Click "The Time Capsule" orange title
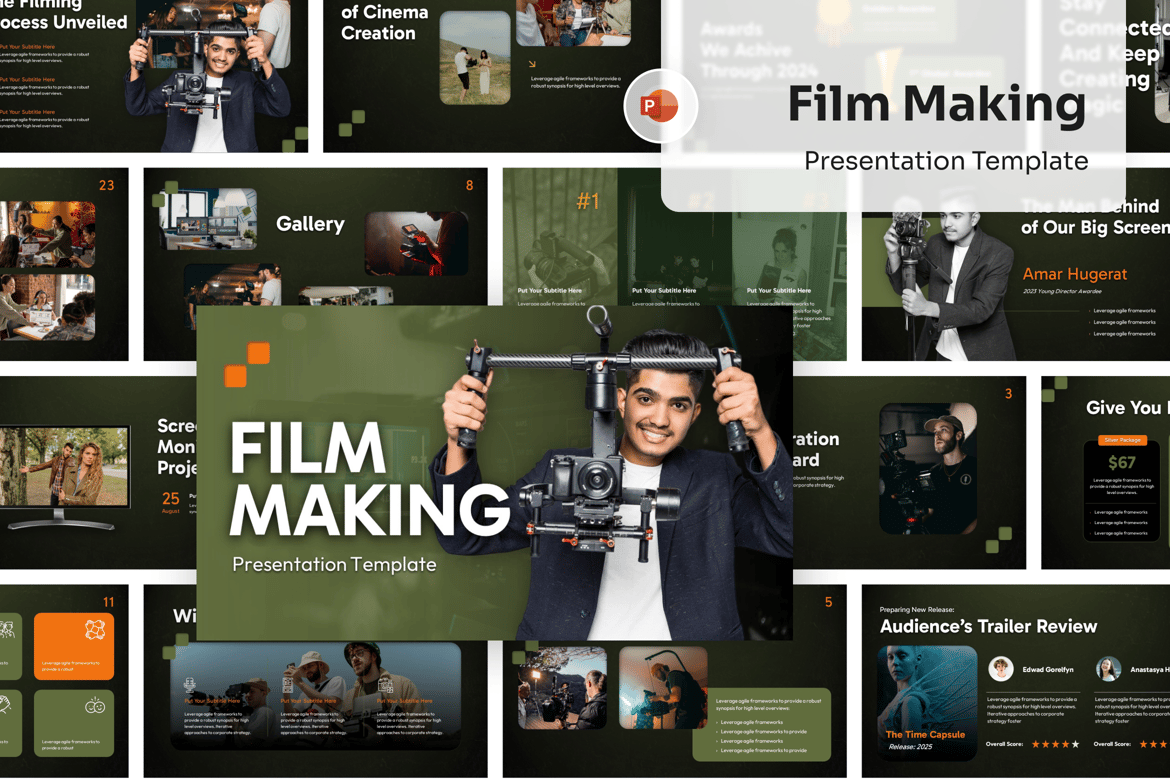1170x780 pixels. (x=925, y=734)
